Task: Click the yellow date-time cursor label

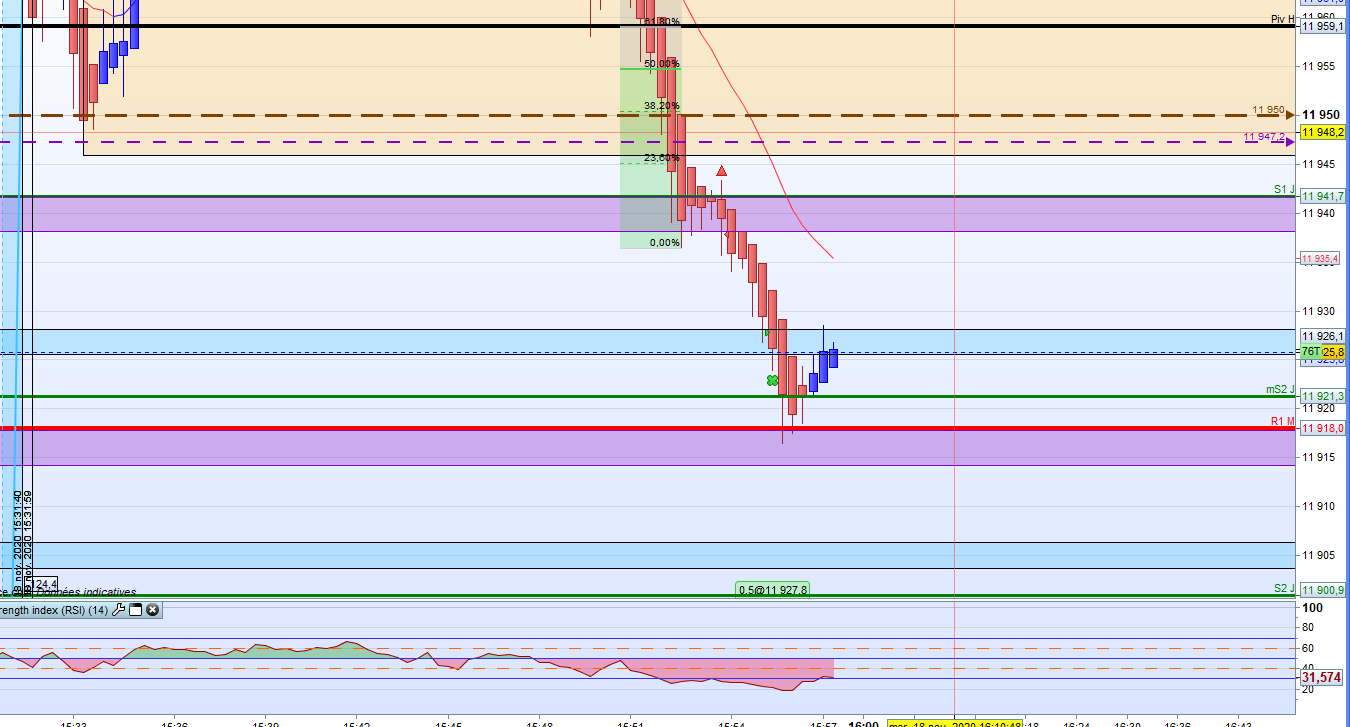Action: point(955,725)
